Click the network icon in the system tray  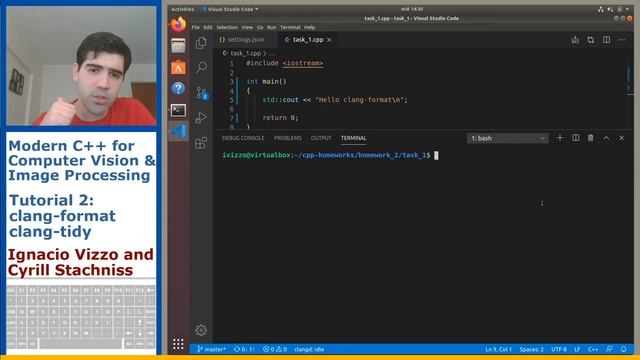coord(601,9)
